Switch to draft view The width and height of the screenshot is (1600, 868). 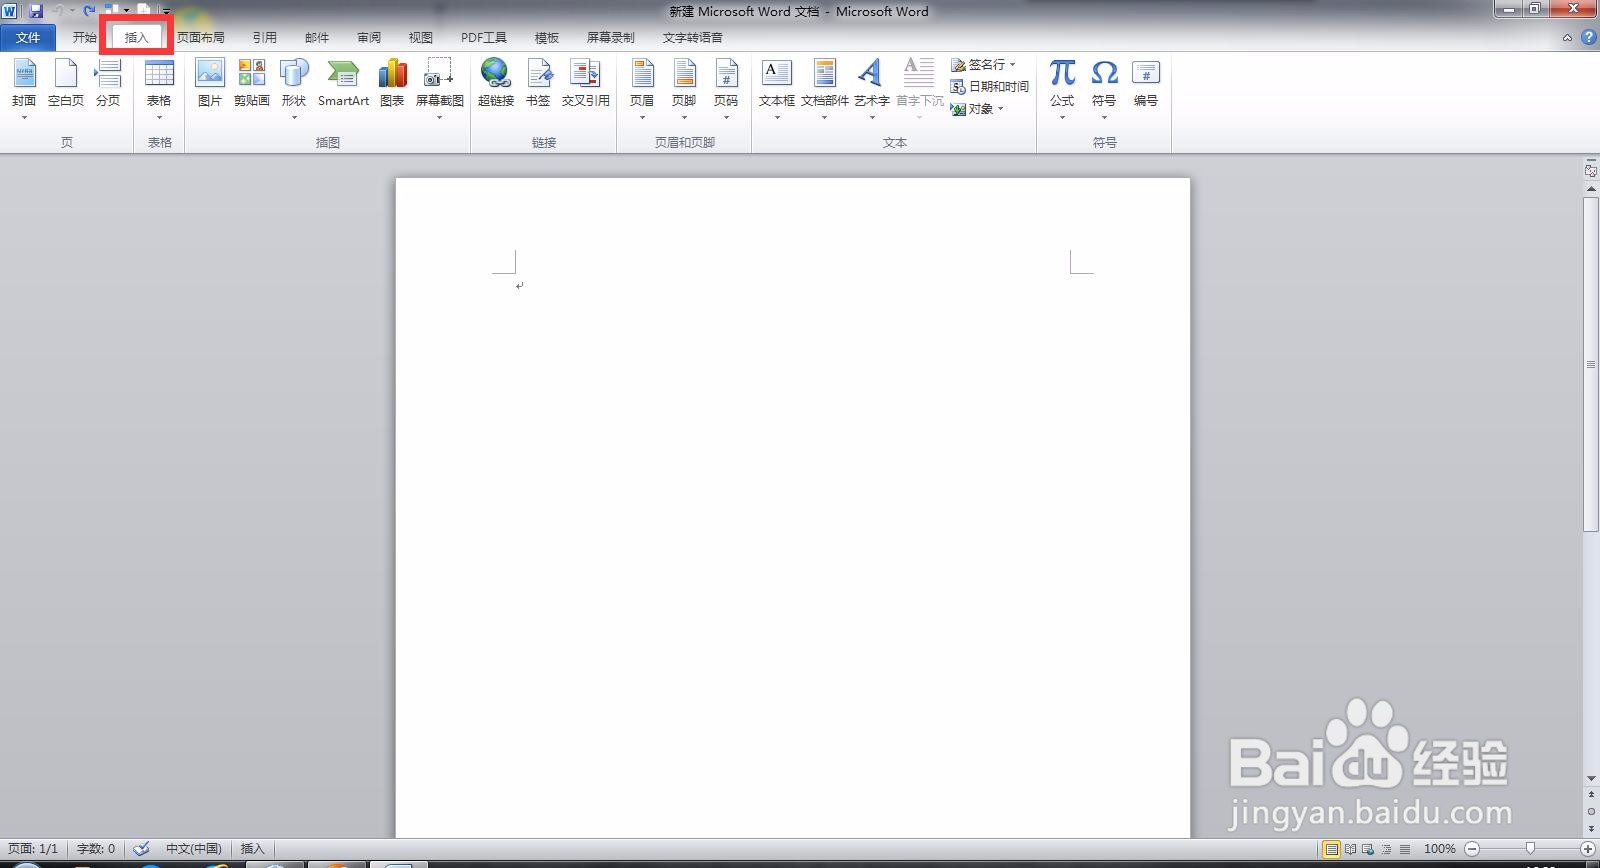pyautogui.click(x=1405, y=849)
